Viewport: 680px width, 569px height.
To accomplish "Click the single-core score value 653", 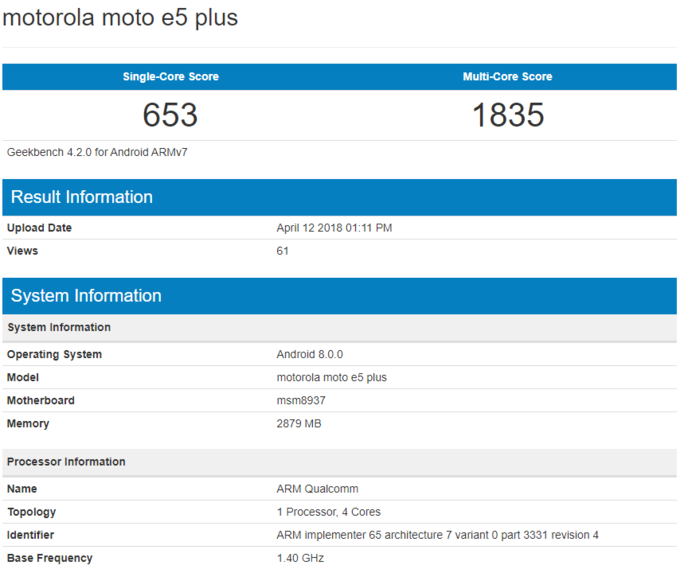I will coord(170,115).
